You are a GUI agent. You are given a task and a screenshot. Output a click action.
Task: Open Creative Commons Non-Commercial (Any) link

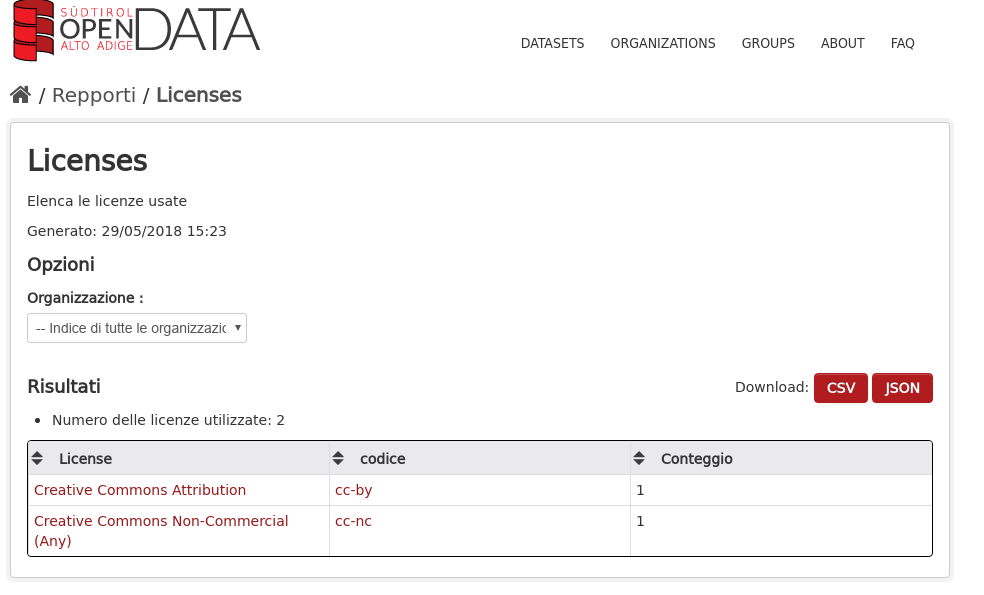[161, 531]
